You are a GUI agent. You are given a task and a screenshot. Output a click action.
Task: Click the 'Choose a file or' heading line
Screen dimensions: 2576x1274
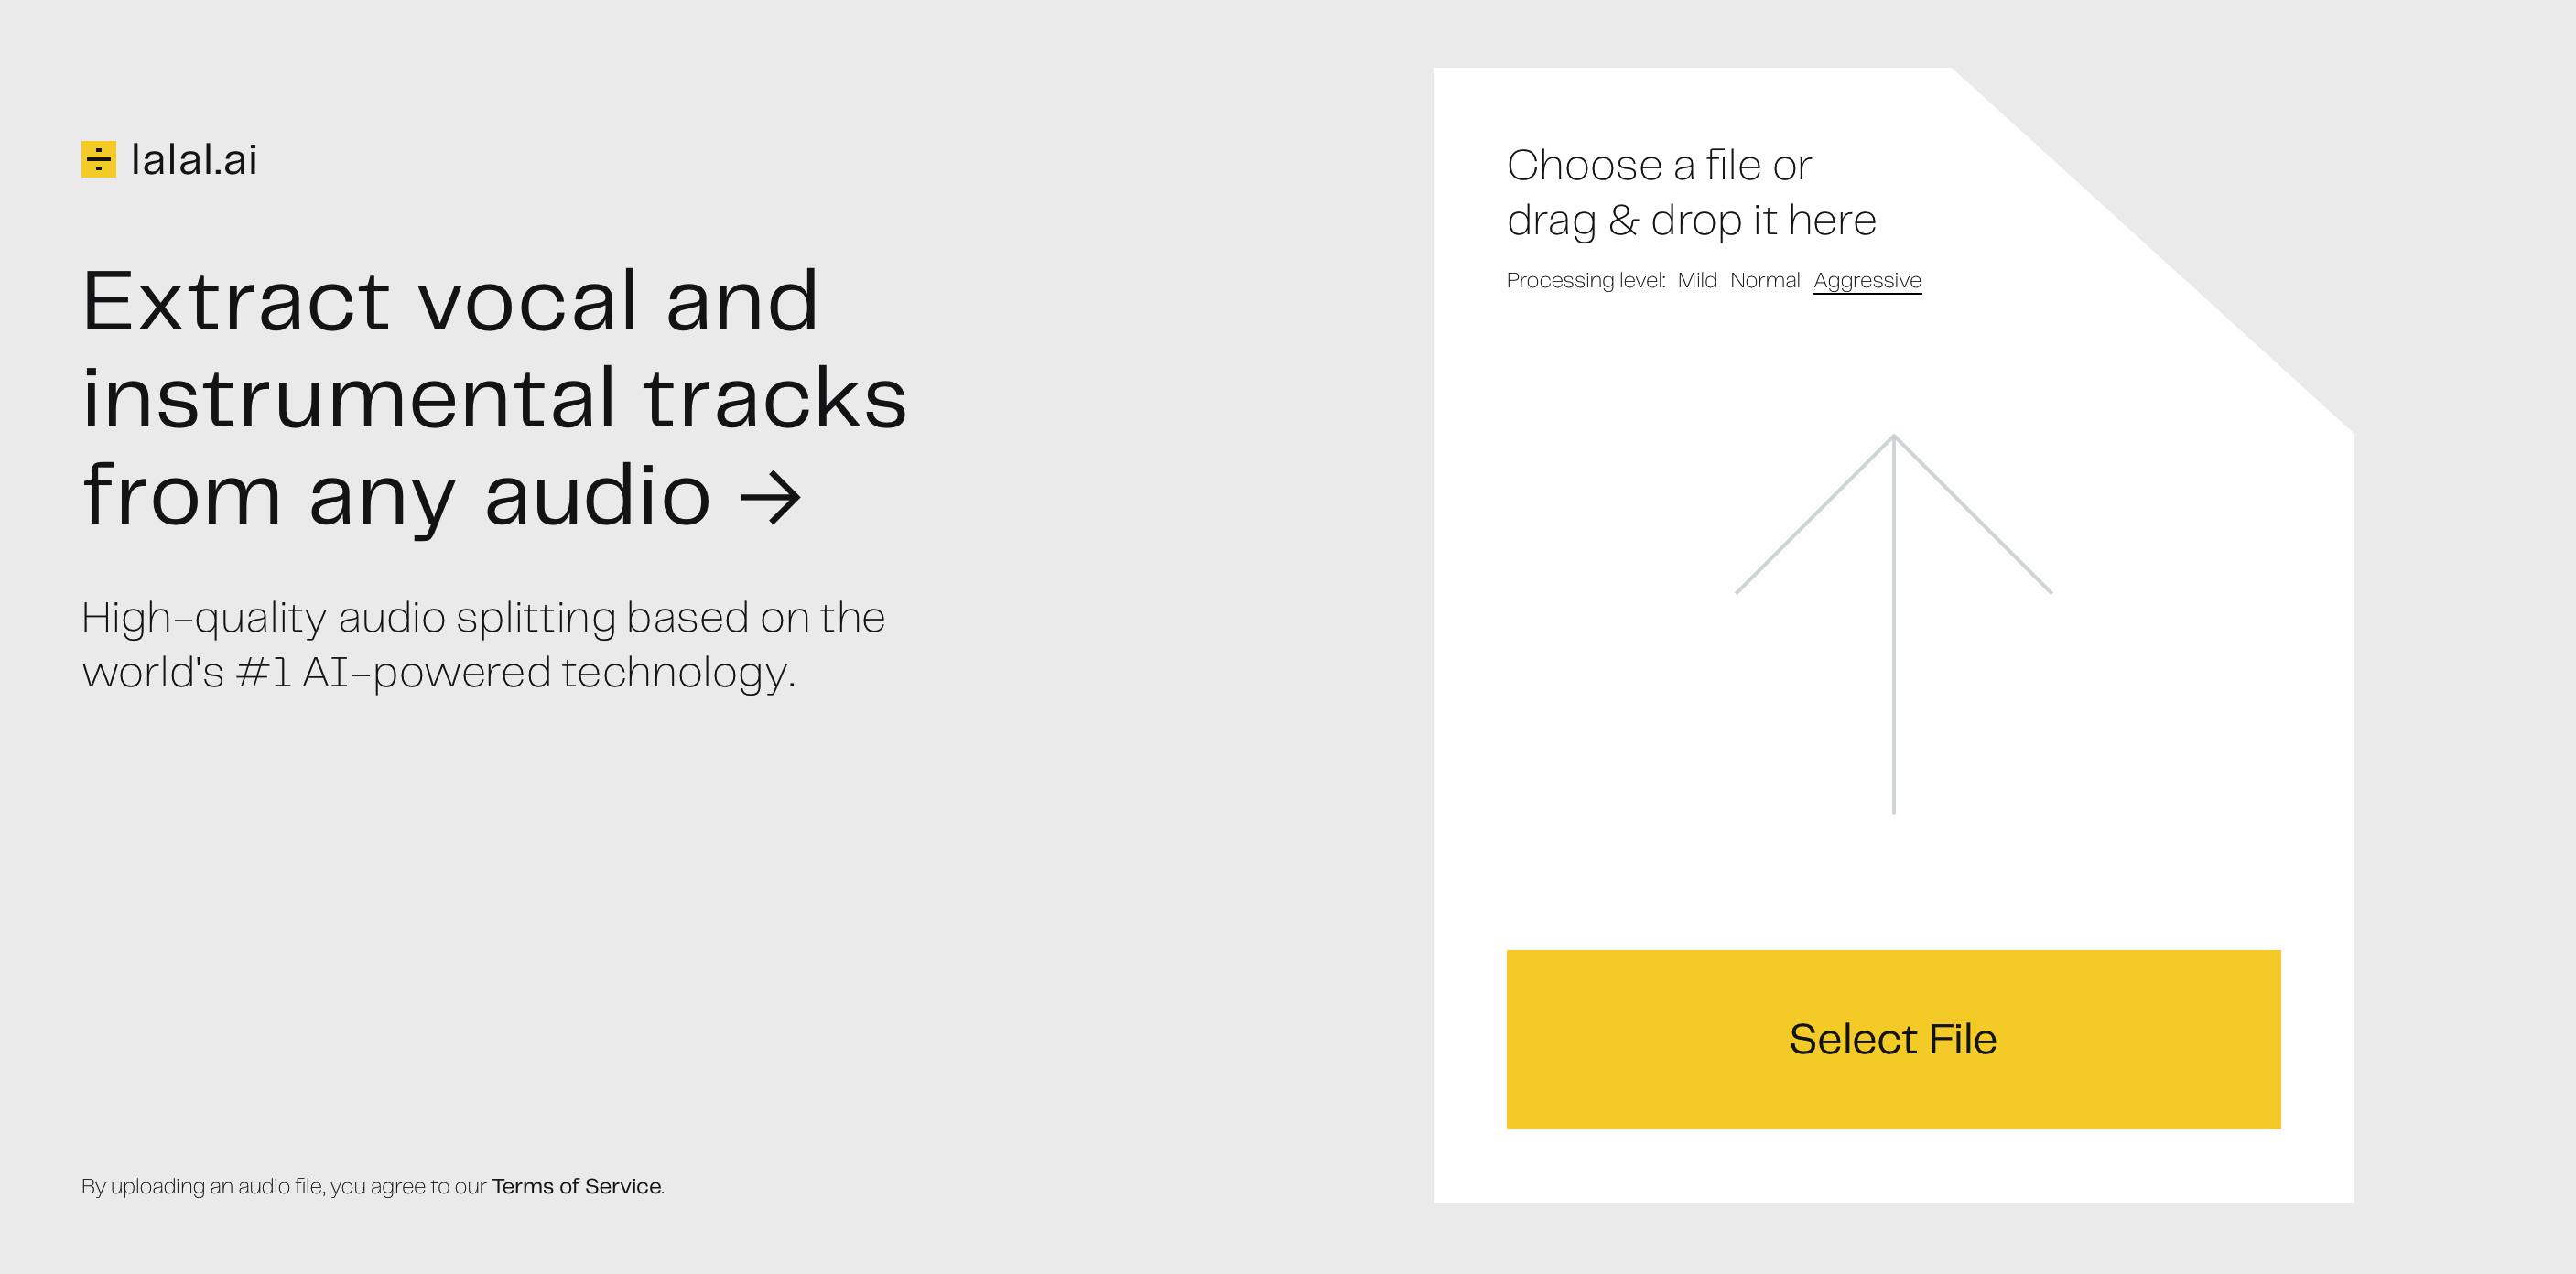tap(1659, 166)
